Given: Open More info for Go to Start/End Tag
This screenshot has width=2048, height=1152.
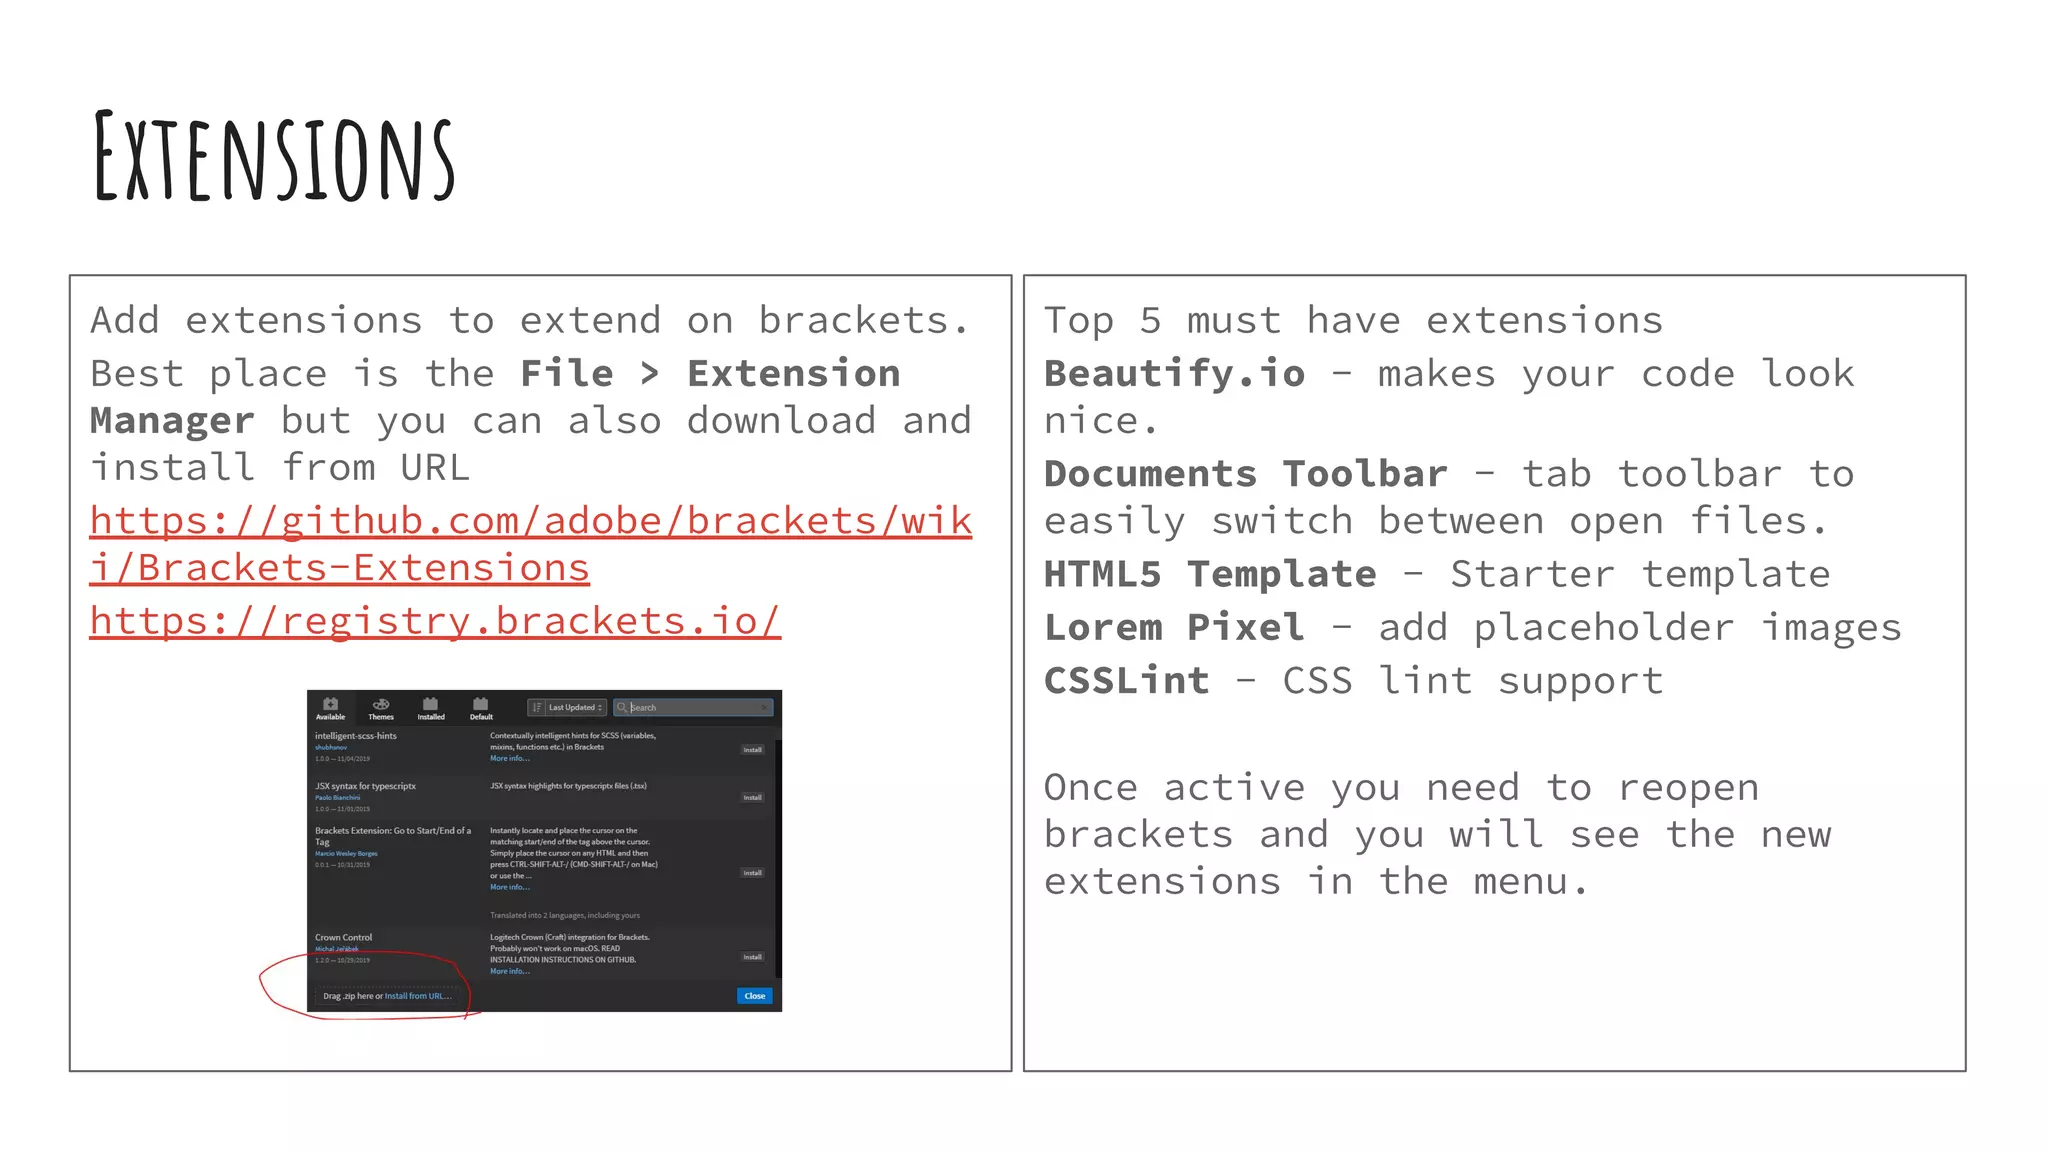Looking at the screenshot, I should (x=509, y=887).
